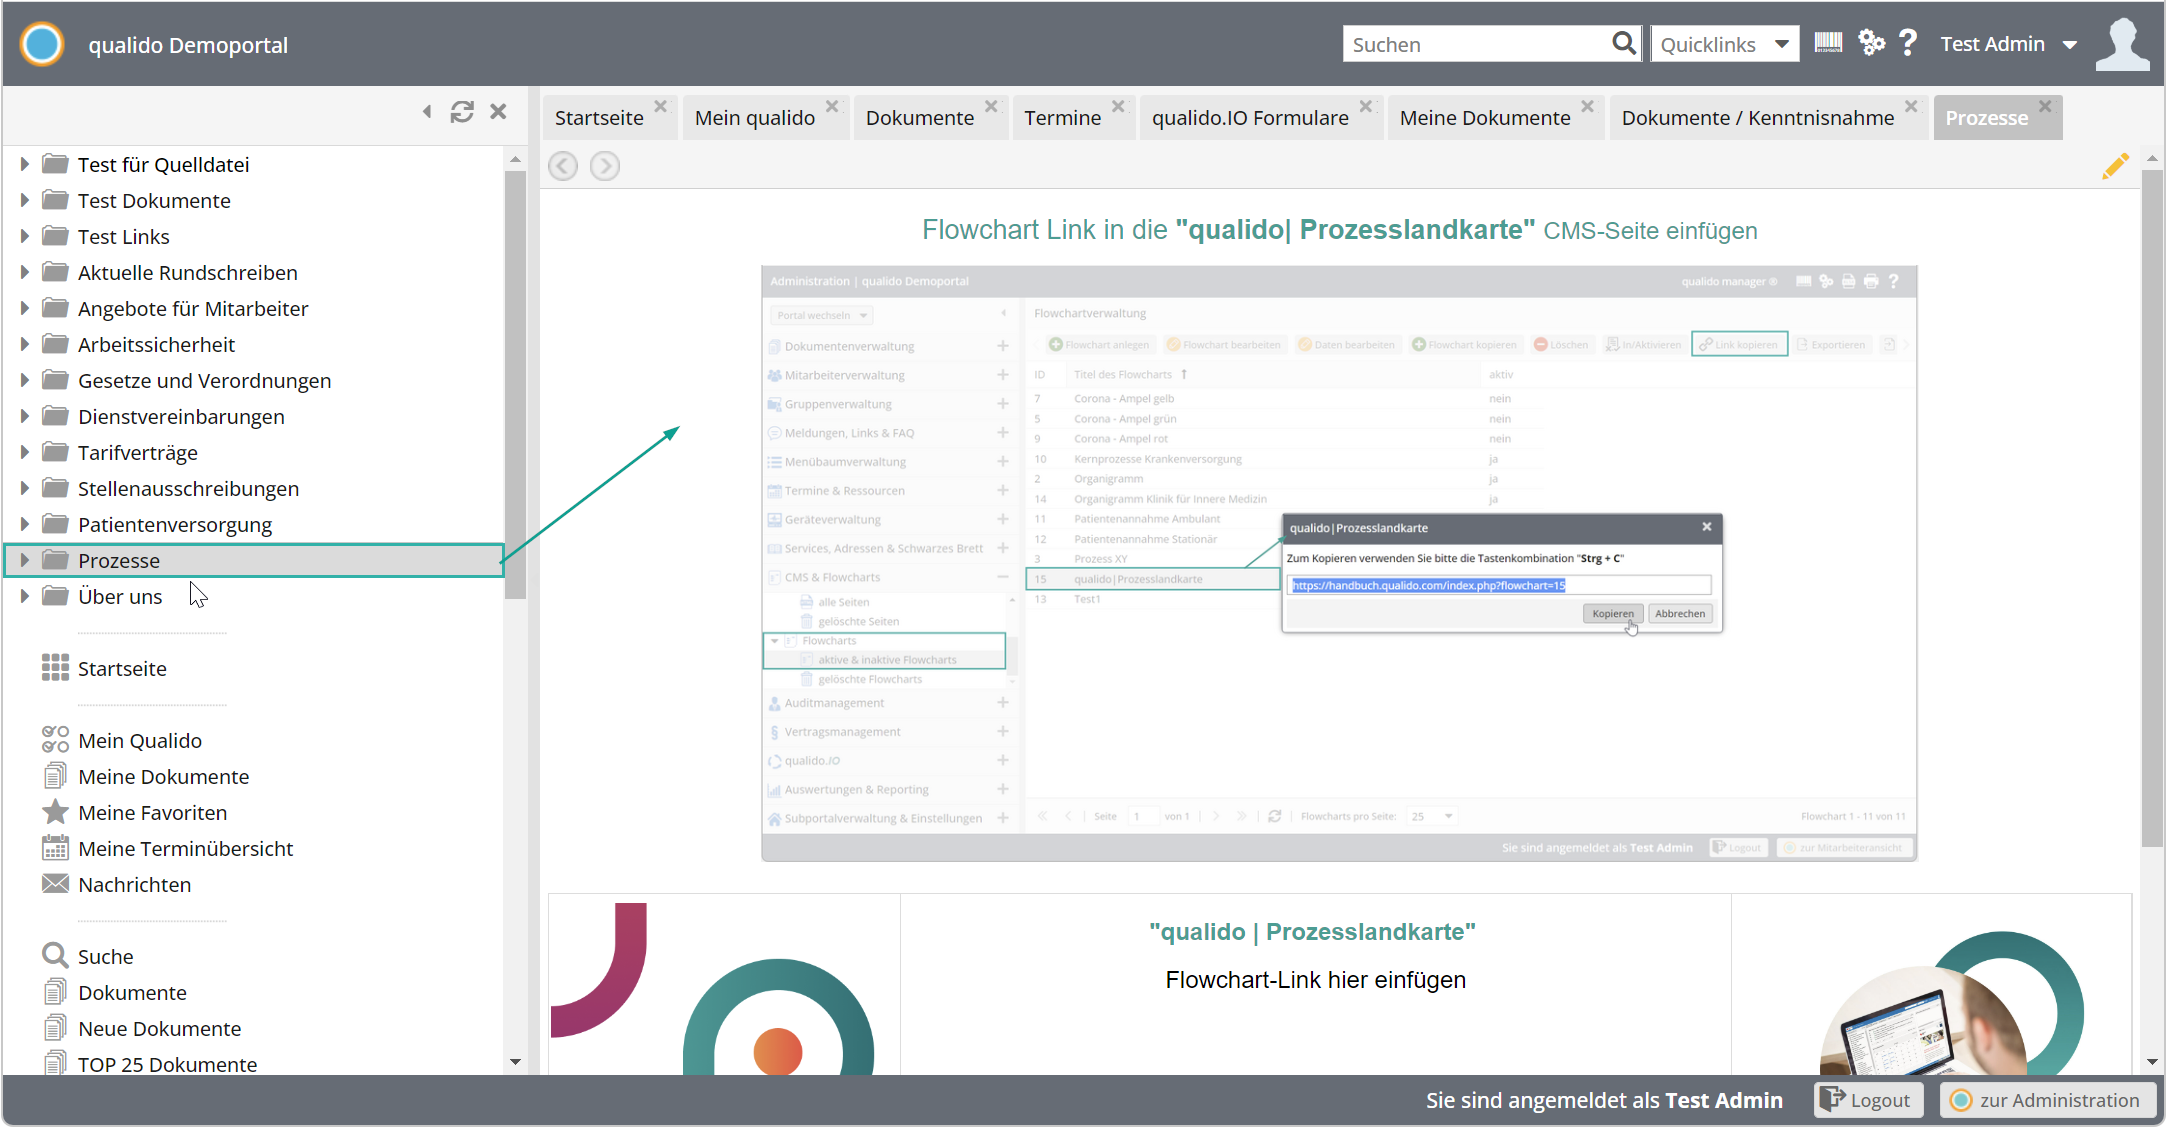Screen dimensions: 2167x1128
Task: Click the pencil edit icon
Action: coord(2115,166)
